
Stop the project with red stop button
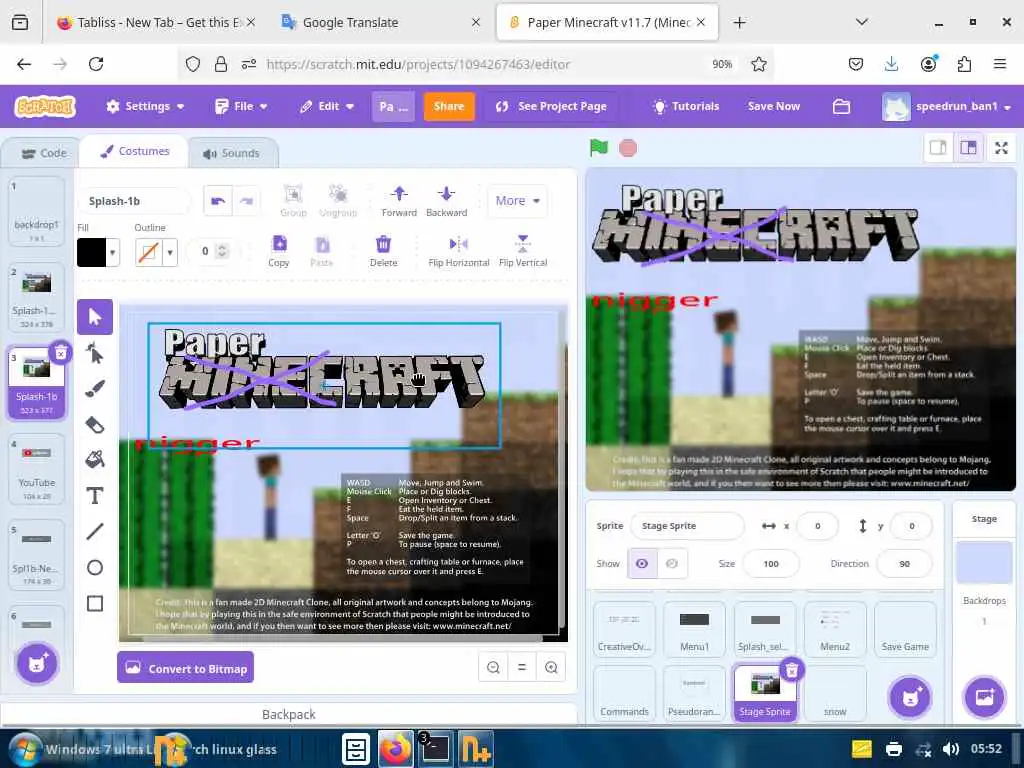coord(628,148)
